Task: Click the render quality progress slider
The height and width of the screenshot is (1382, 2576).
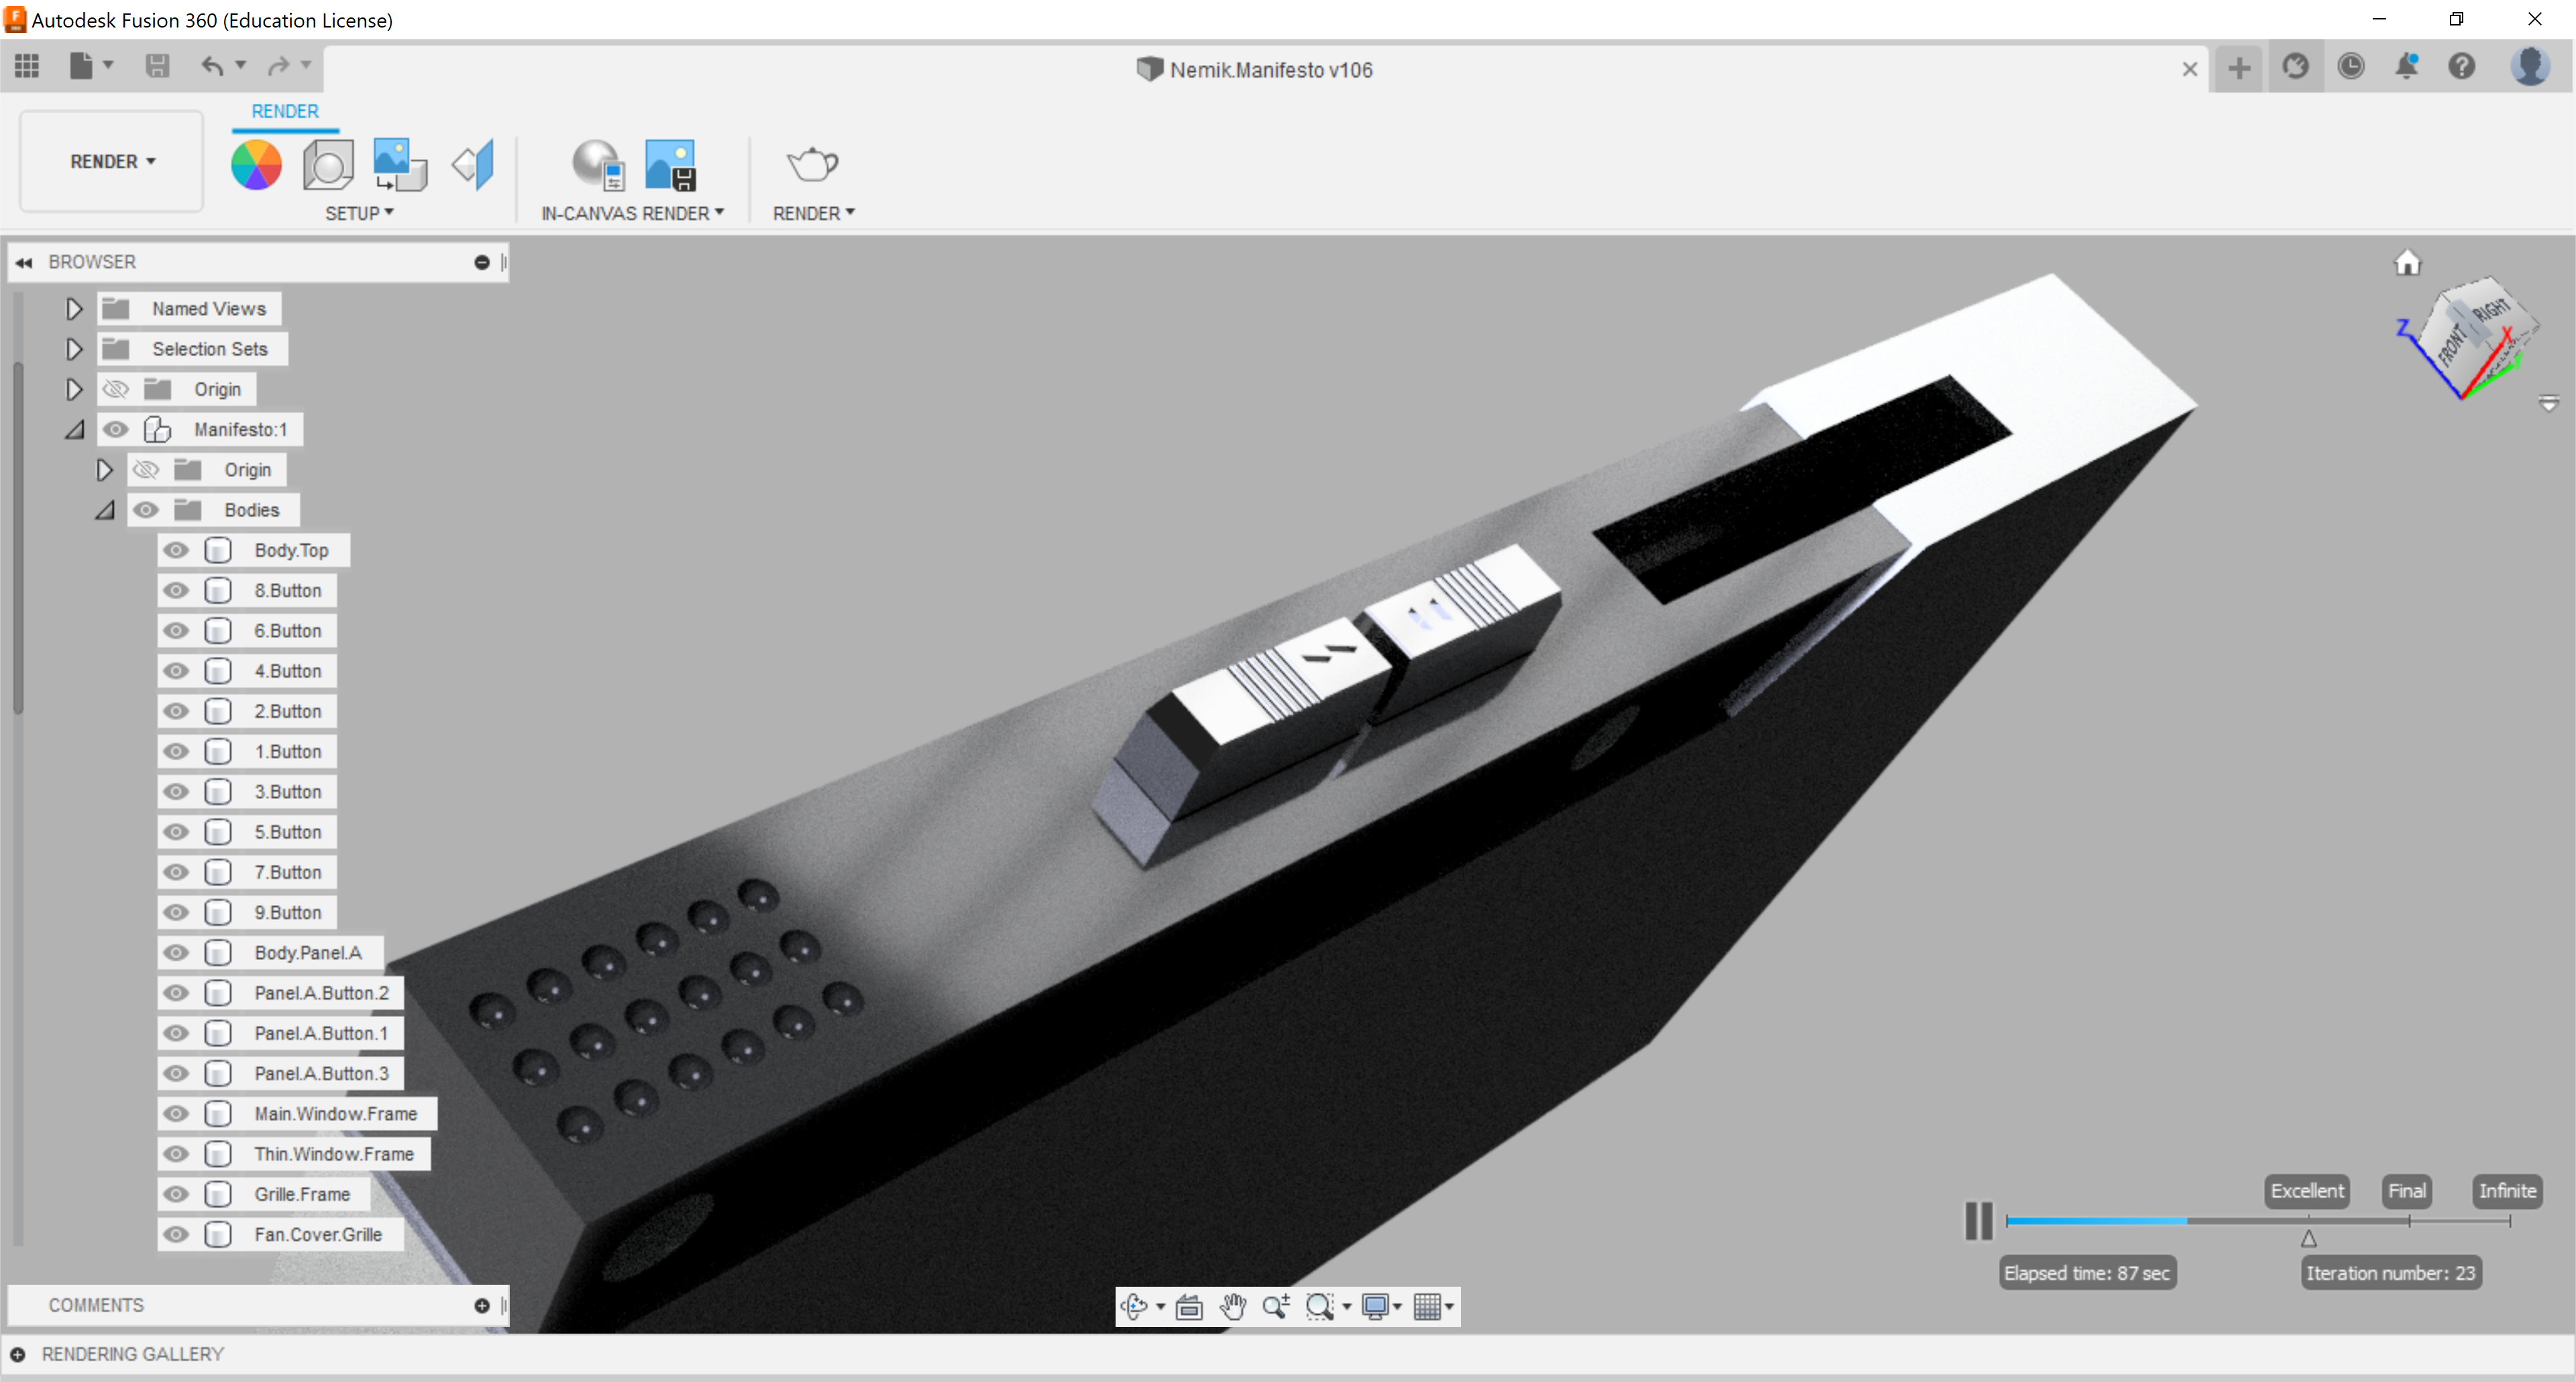Action: click(2258, 1221)
